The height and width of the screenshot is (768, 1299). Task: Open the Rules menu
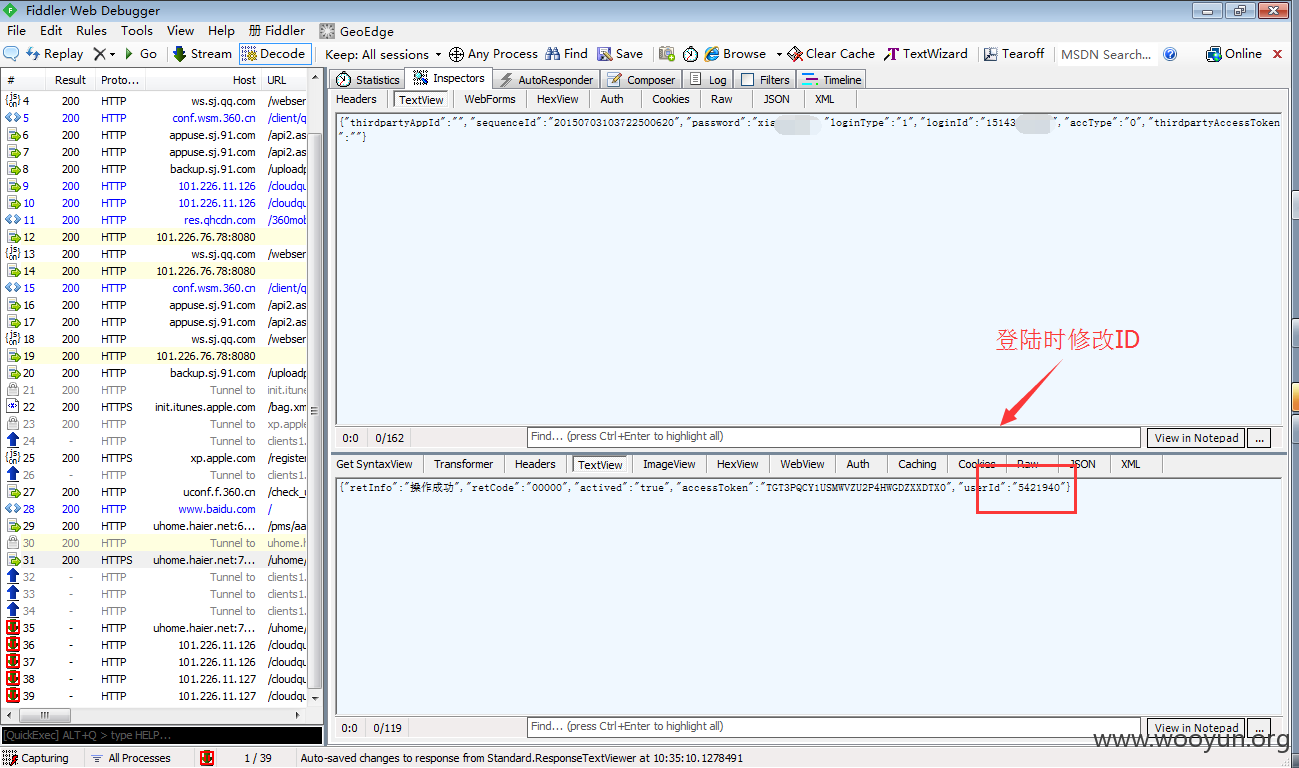pos(92,31)
